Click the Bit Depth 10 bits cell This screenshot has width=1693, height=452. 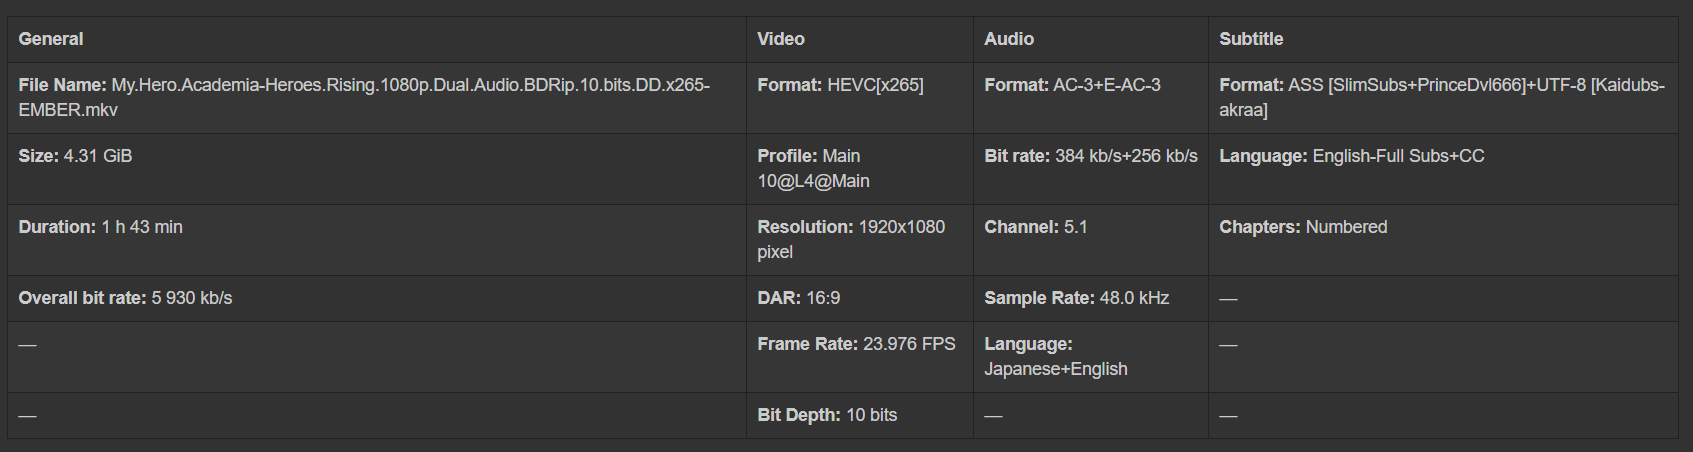(827, 415)
